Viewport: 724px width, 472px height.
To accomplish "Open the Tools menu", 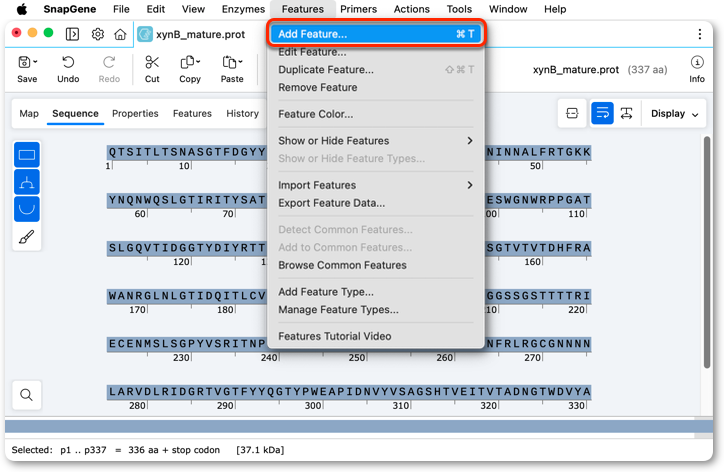I will point(459,9).
